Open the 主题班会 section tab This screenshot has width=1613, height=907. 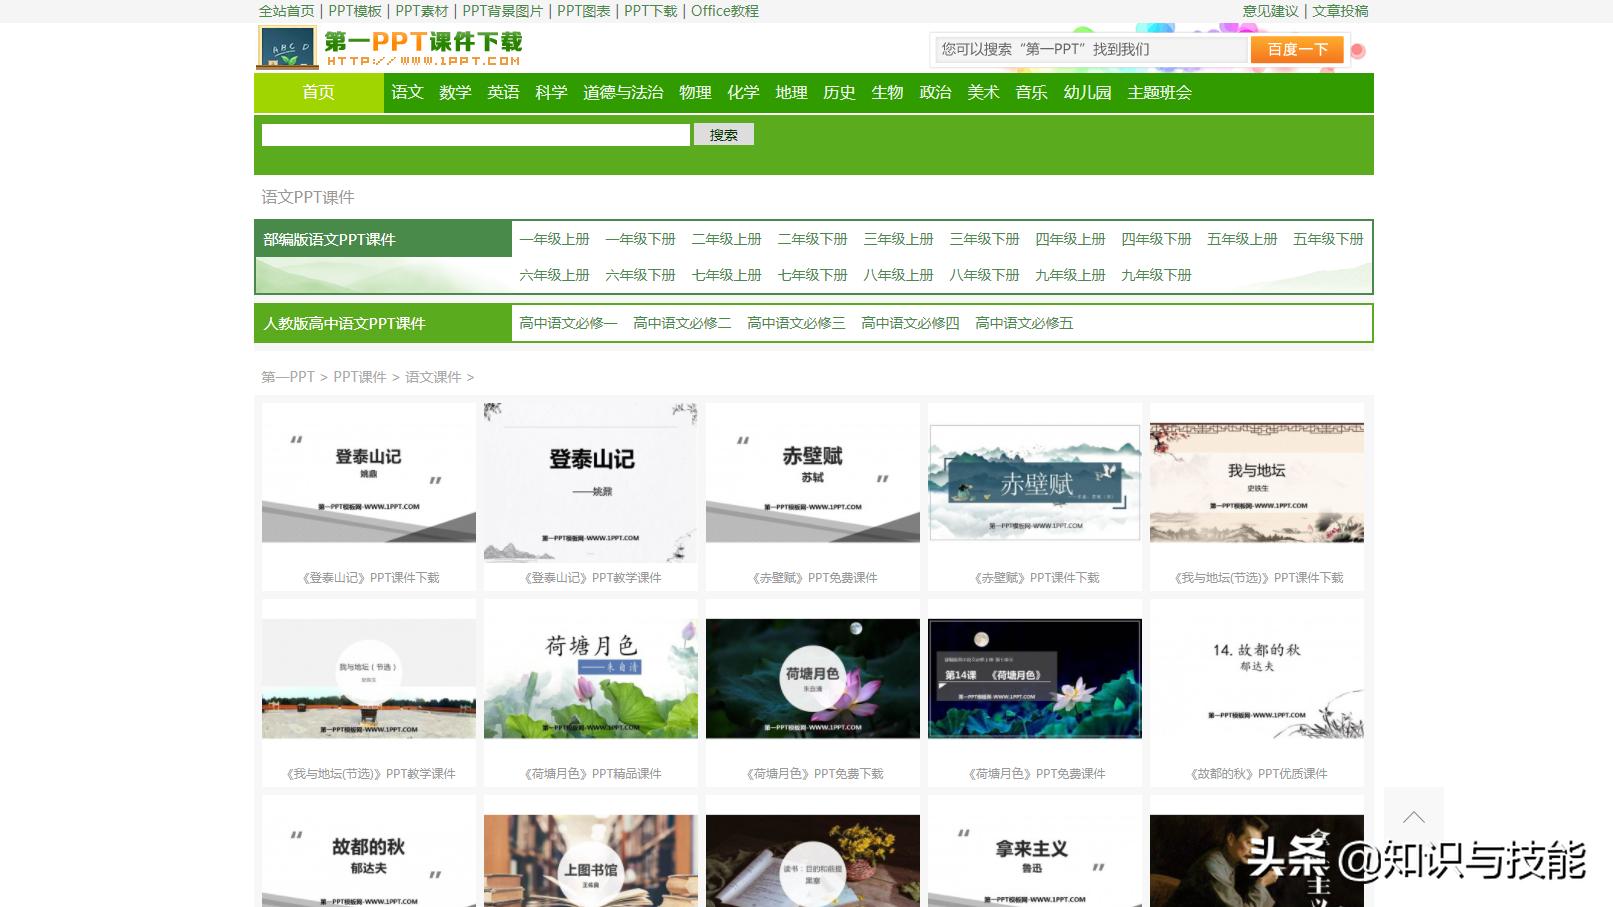pyautogui.click(x=1159, y=93)
